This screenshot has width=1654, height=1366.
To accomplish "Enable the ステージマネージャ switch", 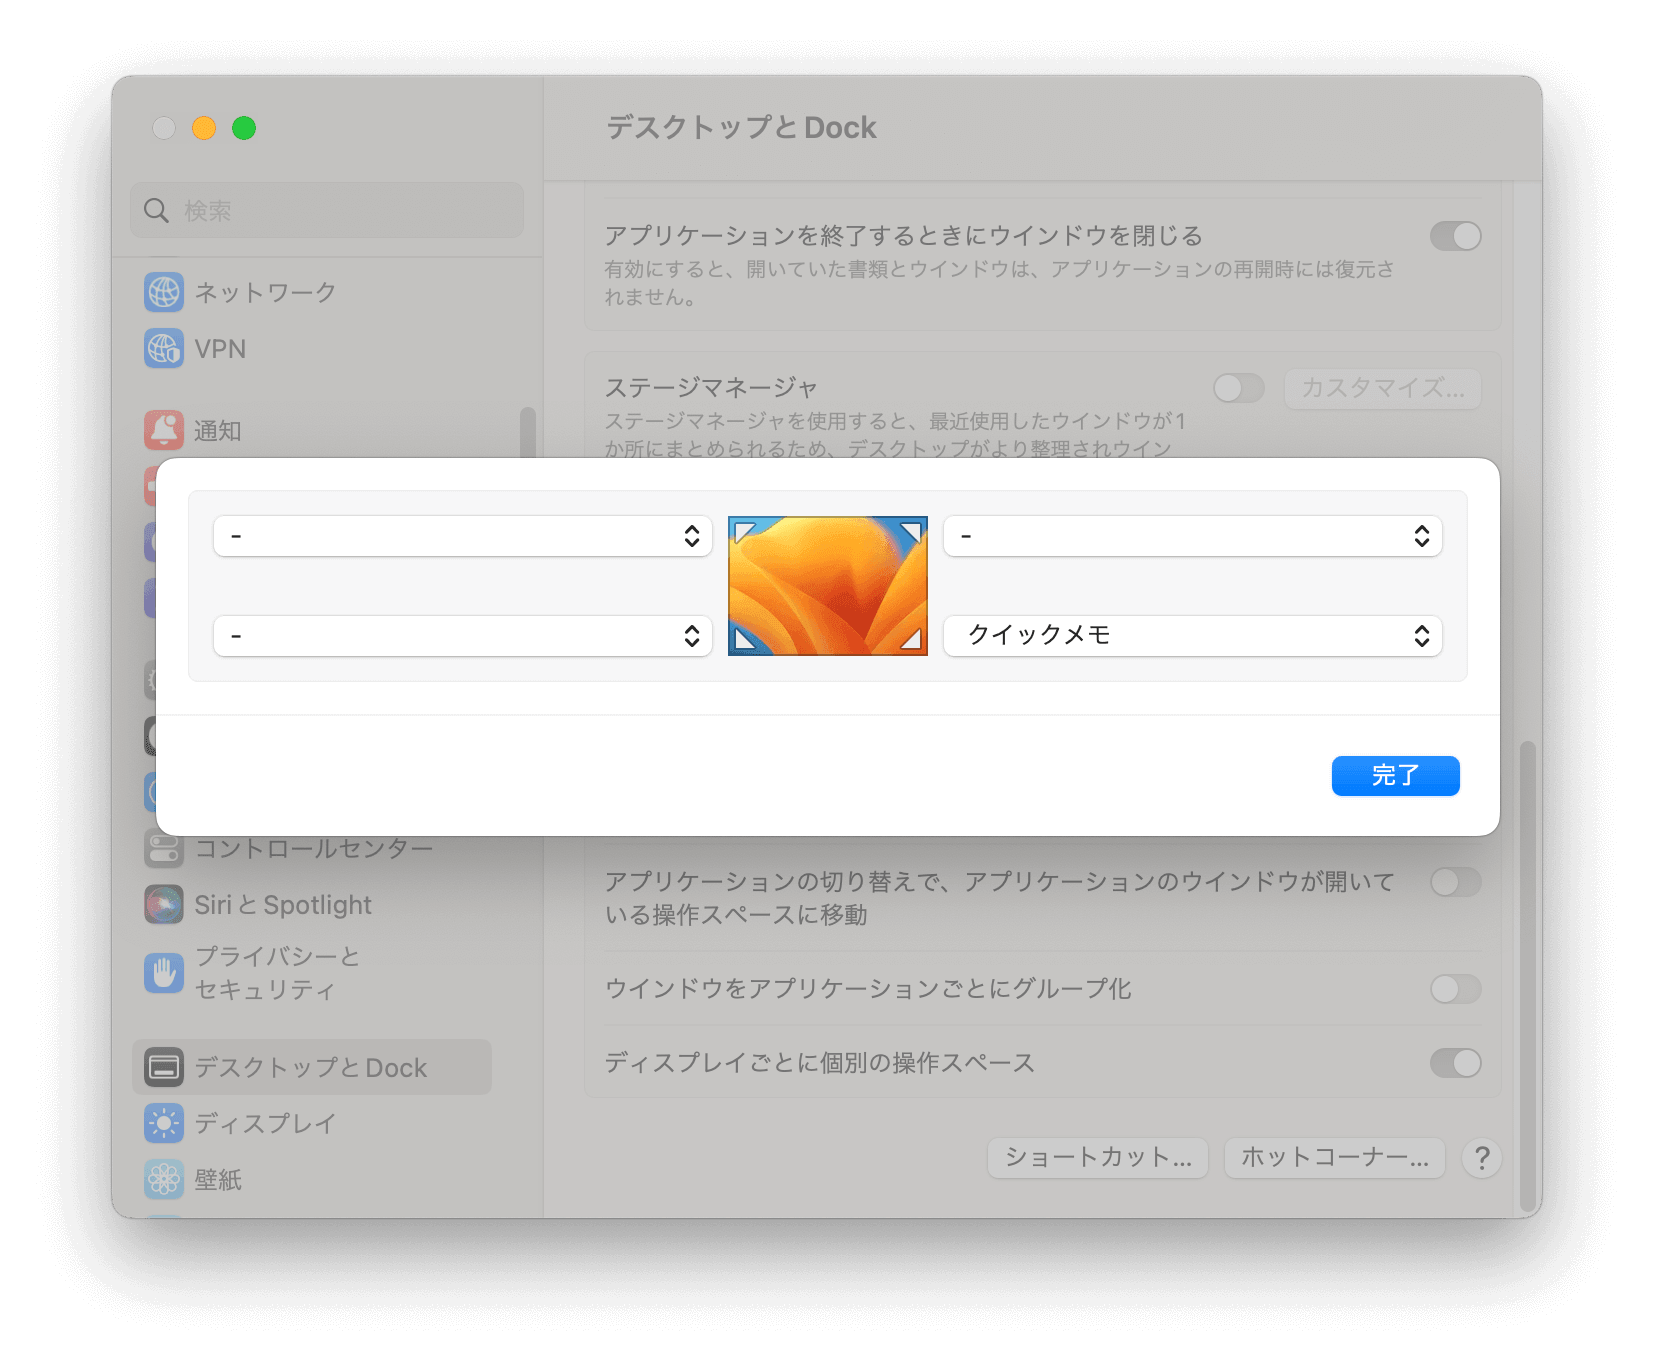I will pyautogui.click(x=1239, y=388).
